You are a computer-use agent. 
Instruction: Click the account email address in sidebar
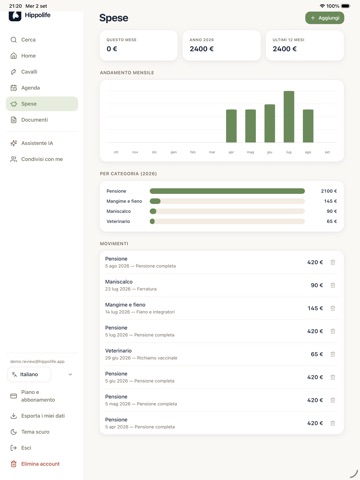pos(37,361)
